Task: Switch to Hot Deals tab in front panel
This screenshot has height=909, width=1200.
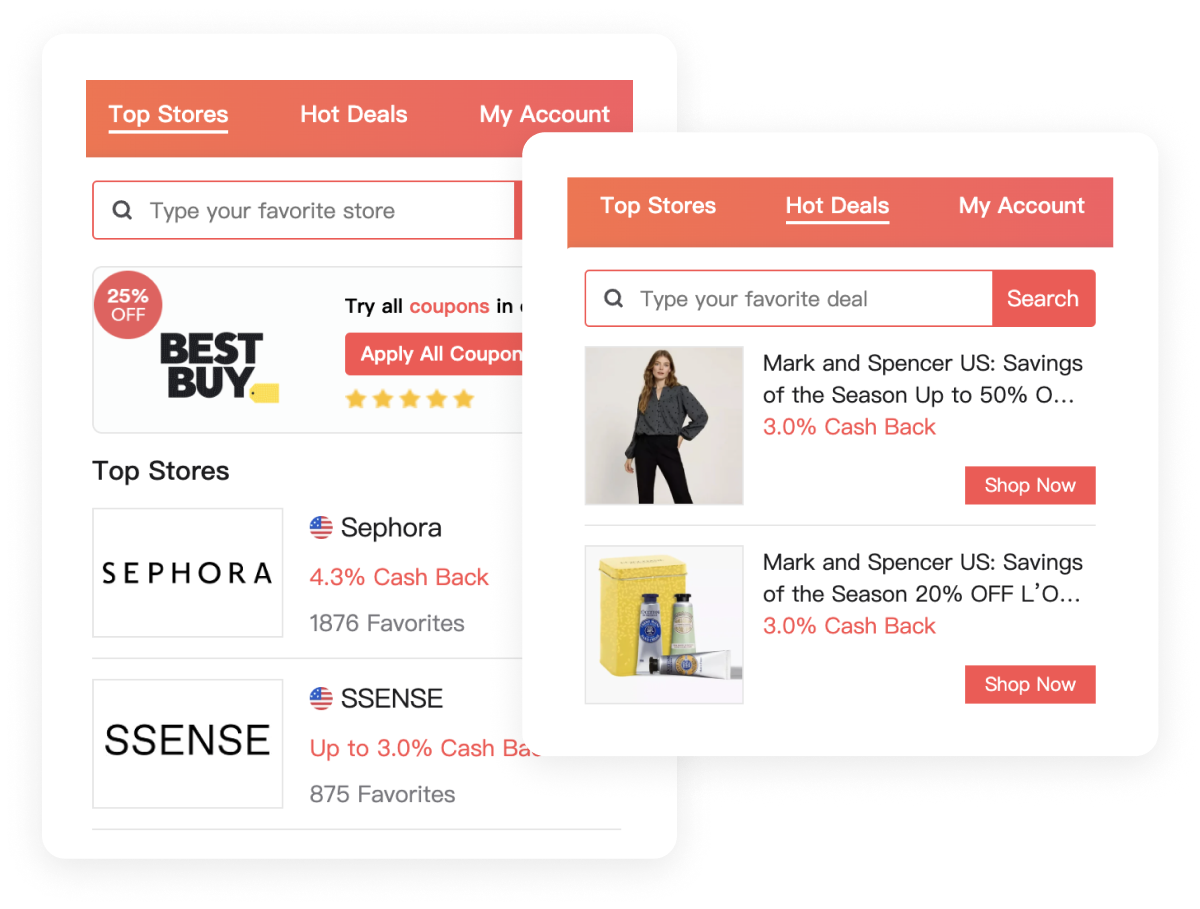Action: coord(837,206)
